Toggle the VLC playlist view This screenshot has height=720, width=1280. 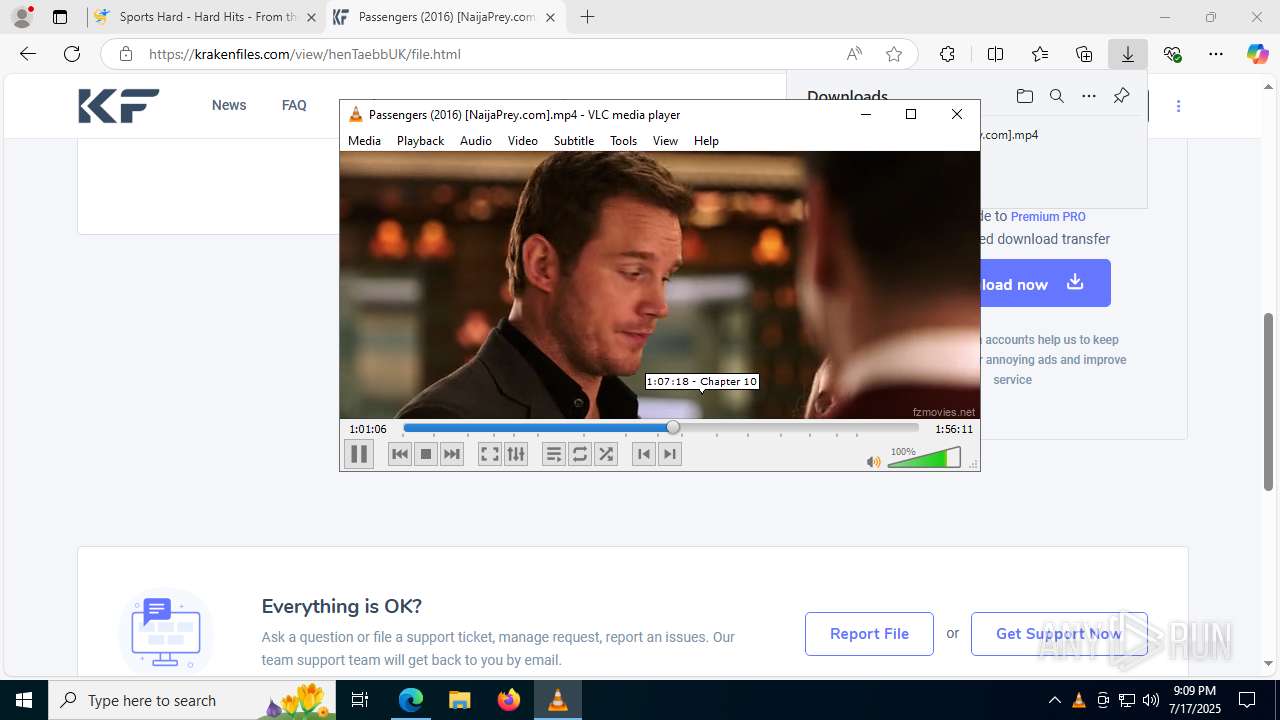(554, 454)
